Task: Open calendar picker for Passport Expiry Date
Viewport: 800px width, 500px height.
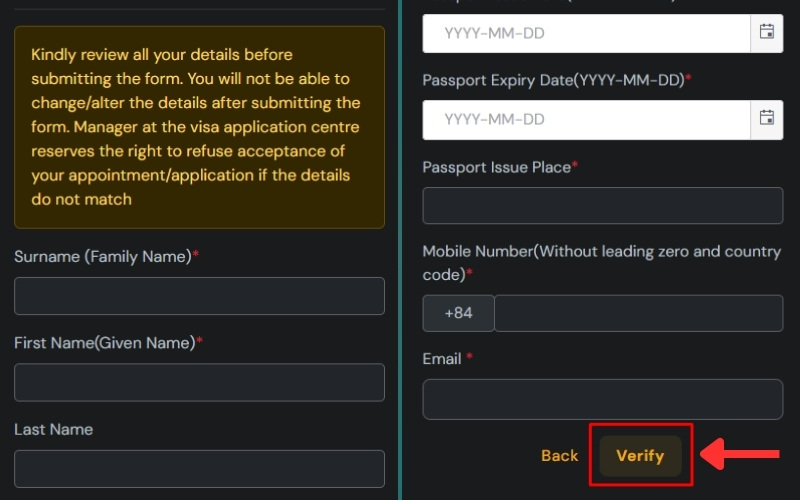Action: click(x=767, y=119)
